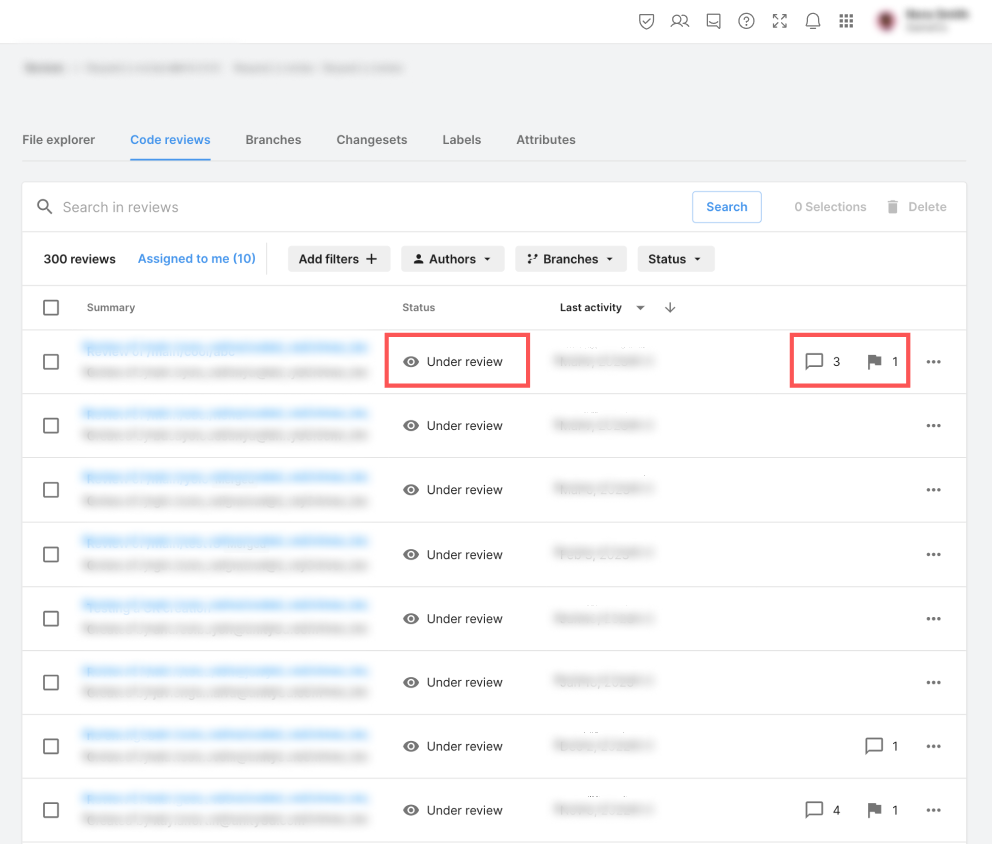
Task: Click the Assigned to me (10) link
Action: (196, 259)
